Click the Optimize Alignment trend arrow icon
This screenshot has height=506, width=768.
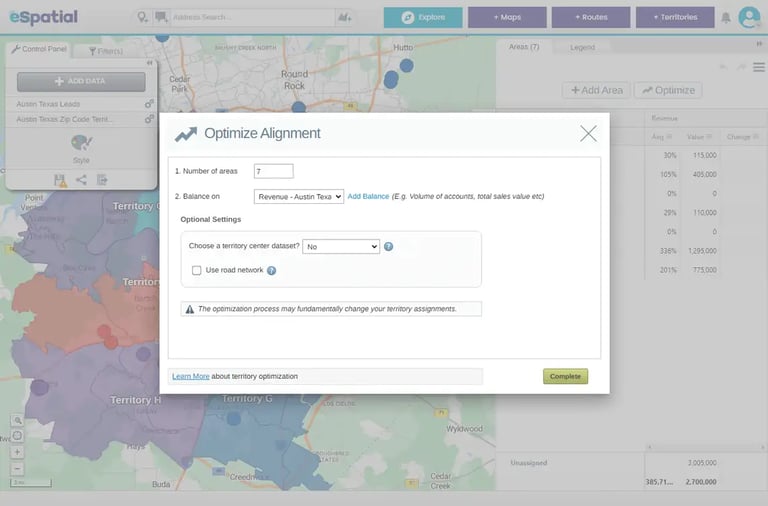tap(186, 134)
